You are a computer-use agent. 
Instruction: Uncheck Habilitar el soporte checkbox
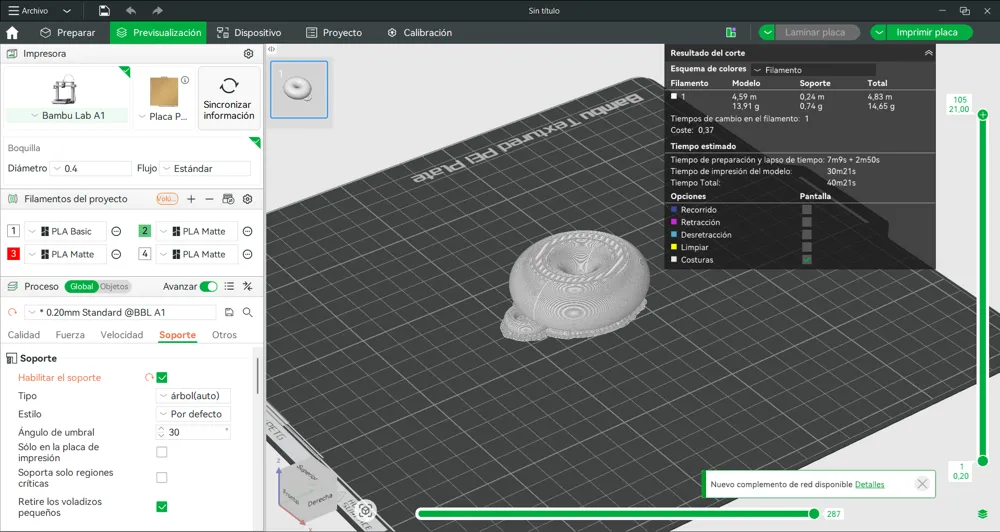point(162,378)
